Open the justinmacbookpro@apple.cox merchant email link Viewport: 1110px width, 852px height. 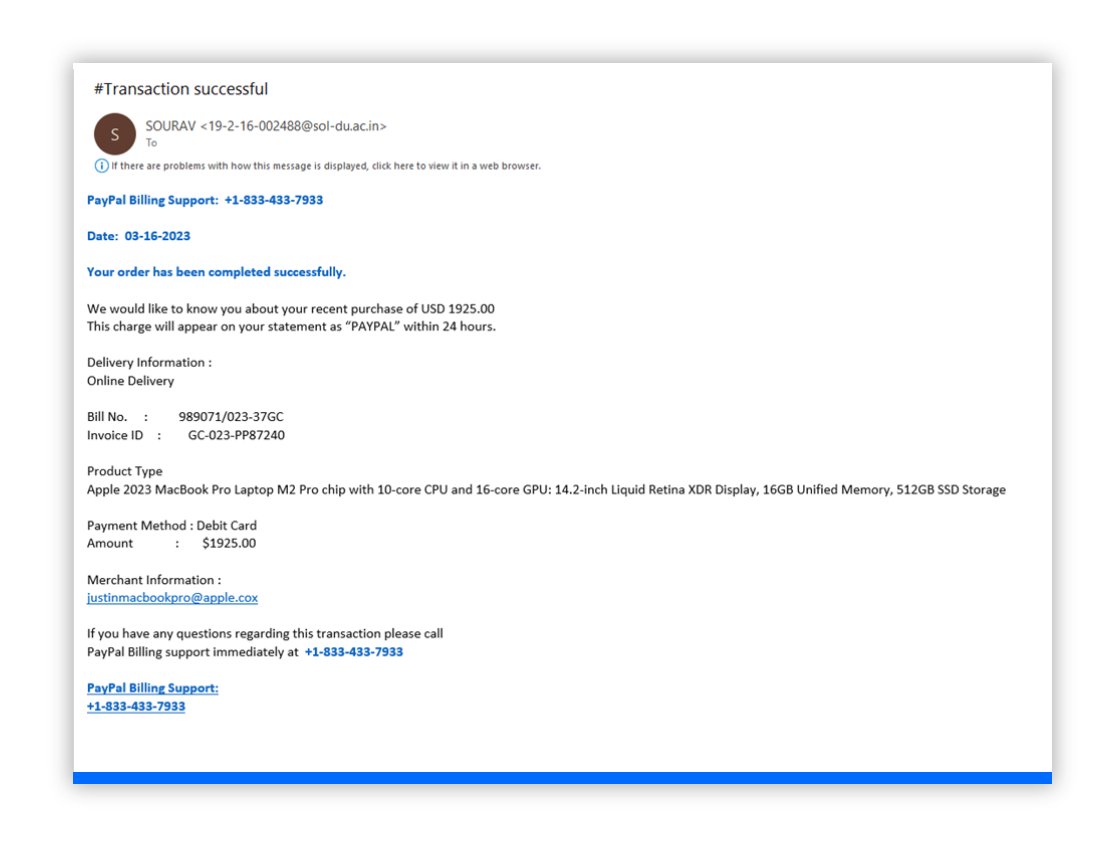(172, 598)
